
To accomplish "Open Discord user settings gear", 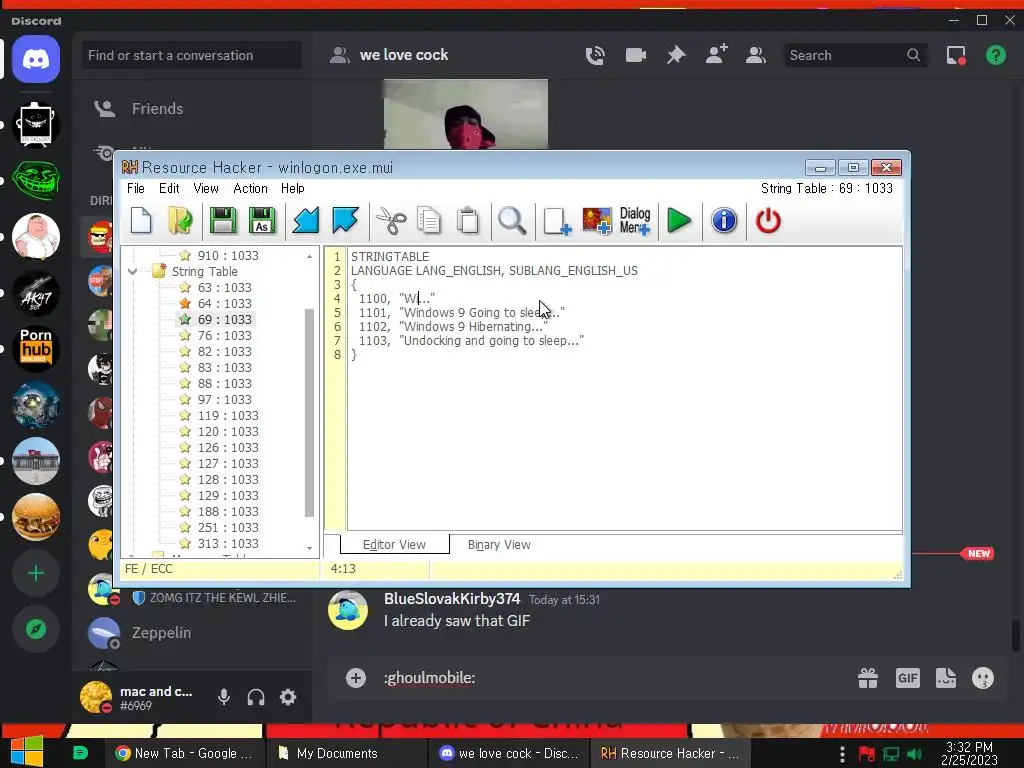I will (288, 697).
